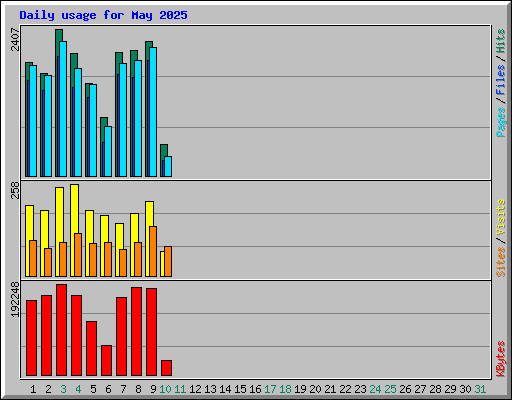
Task: Click the Visits legend label
Action: pyautogui.click(x=500, y=218)
